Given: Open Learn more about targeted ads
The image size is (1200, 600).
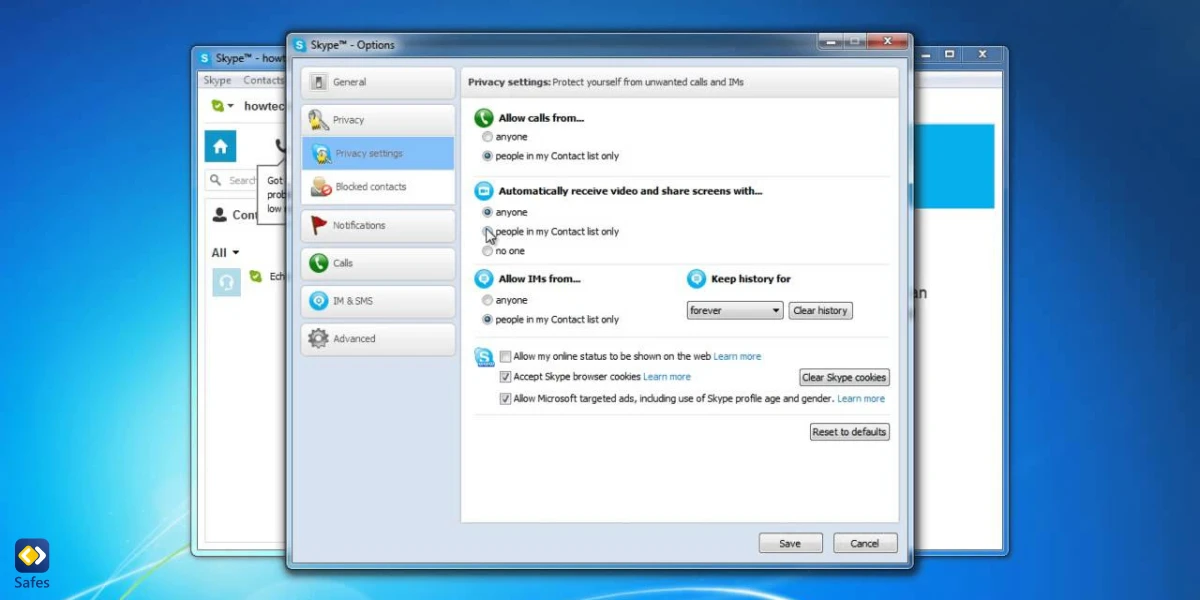Looking at the screenshot, I should [861, 398].
